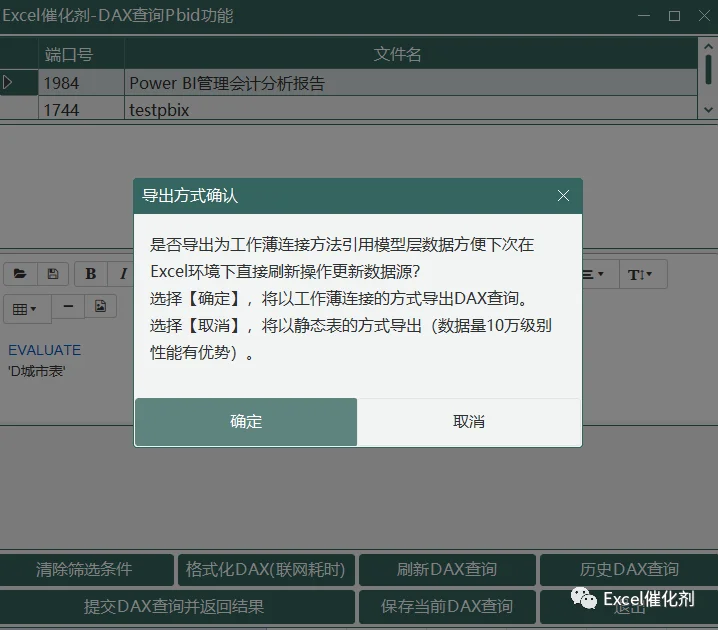Click 格式化DAX(联网耗时) button
The image size is (718, 630).
(x=266, y=570)
